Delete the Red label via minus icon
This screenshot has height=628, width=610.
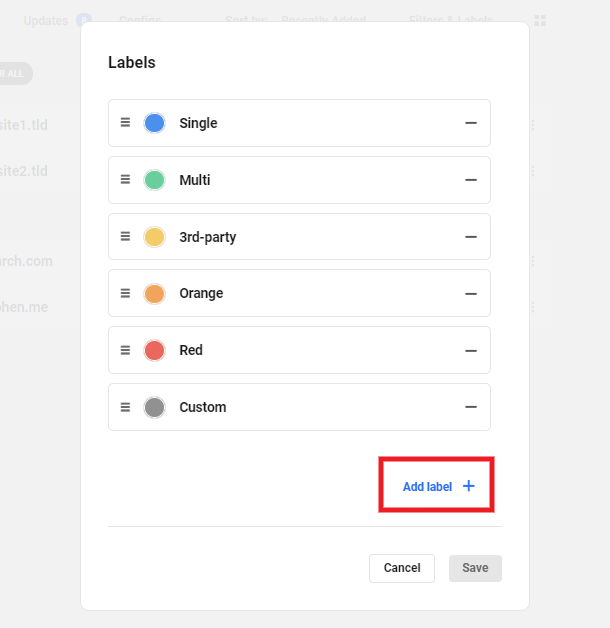tap(470, 351)
